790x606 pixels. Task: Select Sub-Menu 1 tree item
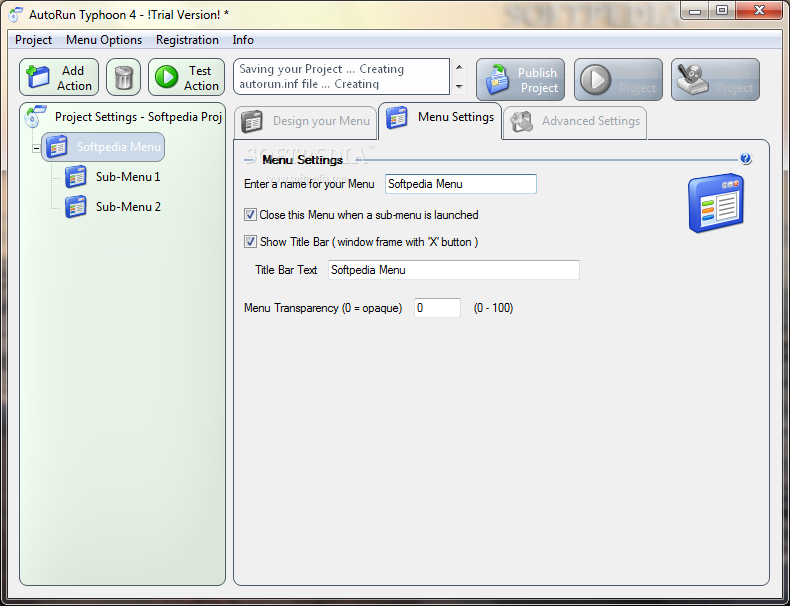(x=128, y=177)
